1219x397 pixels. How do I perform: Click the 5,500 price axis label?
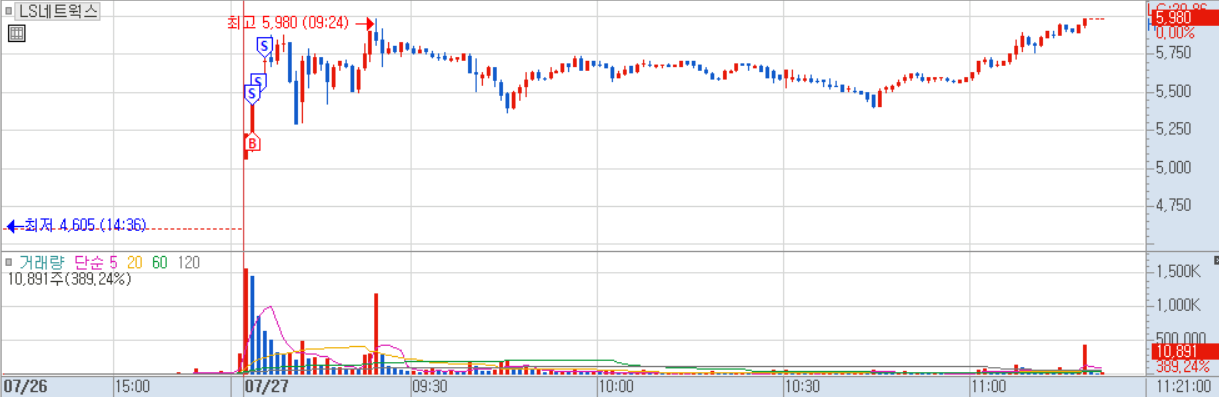[x=1172, y=91]
